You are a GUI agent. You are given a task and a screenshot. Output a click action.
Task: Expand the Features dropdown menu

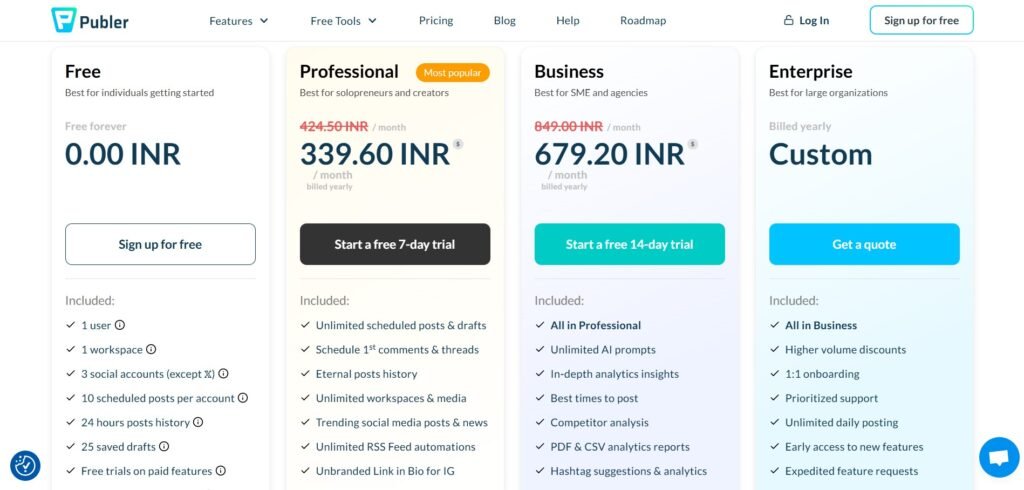point(239,20)
